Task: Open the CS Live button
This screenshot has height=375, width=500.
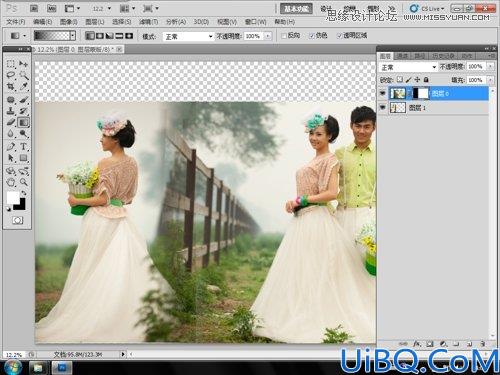Action: [428, 9]
